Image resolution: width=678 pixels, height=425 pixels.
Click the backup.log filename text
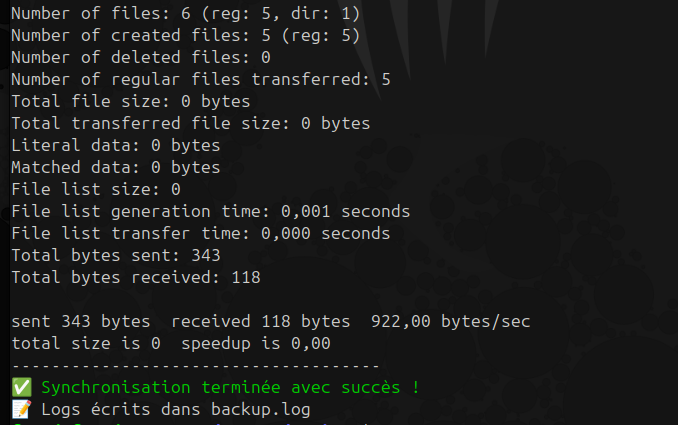click(260, 409)
